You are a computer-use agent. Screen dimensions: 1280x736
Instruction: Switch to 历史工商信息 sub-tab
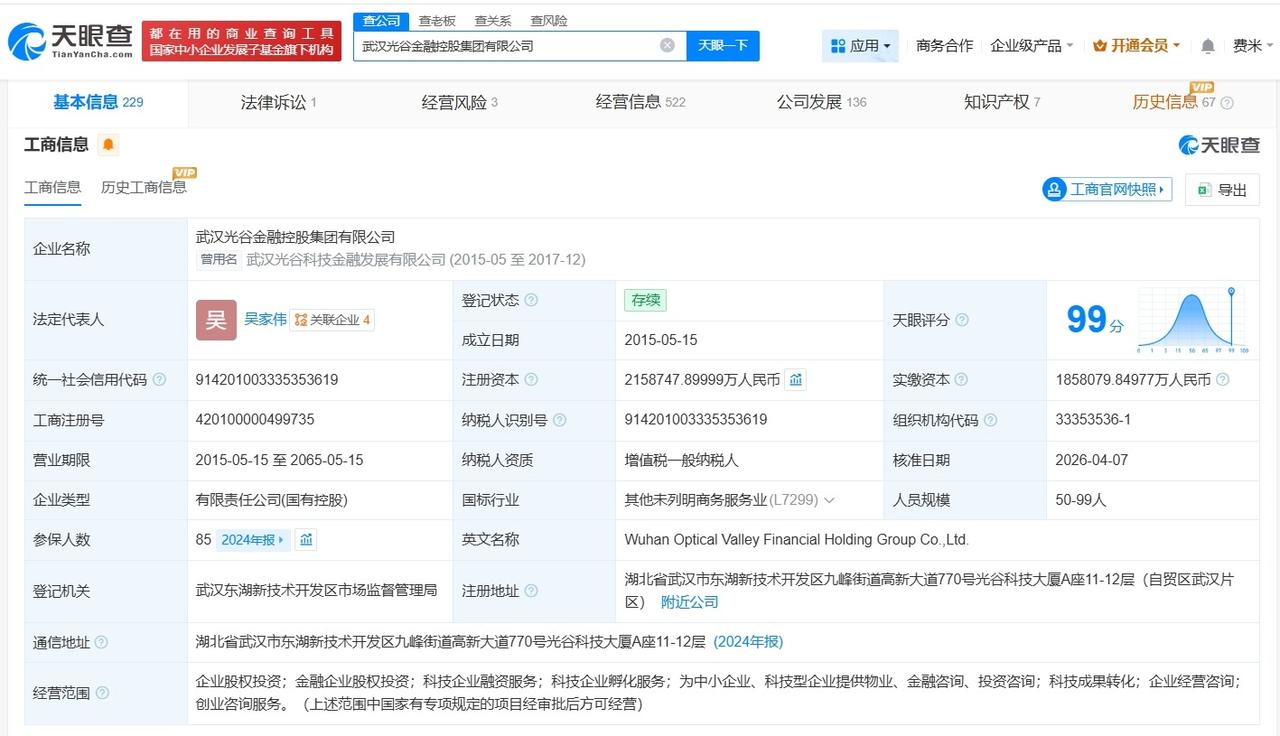coord(143,188)
